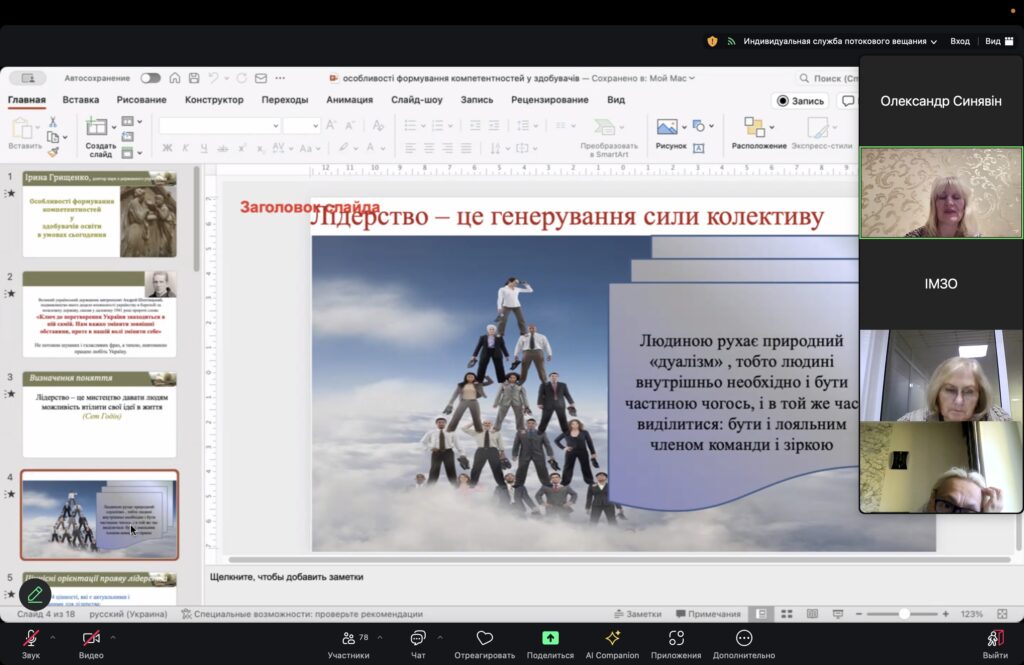Click the Отреагировать heart icon
This screenshot has width=1024, height=665.
pos(484,638)
